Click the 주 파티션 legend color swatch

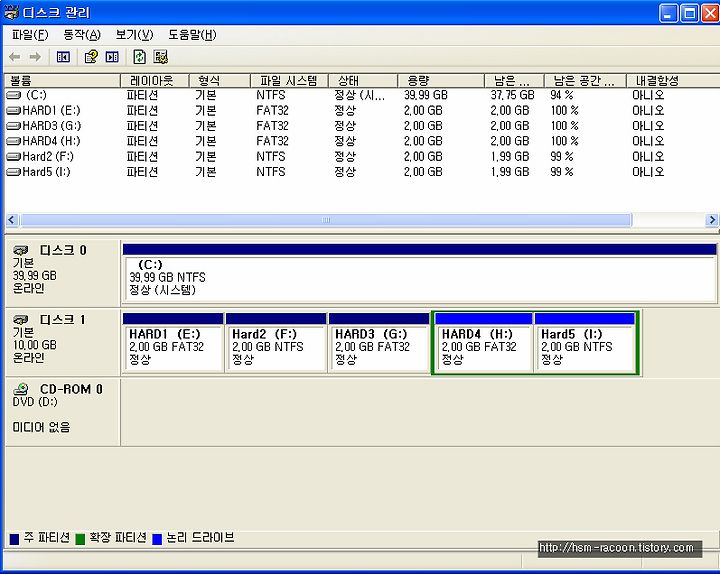click(x=15, y=539)
